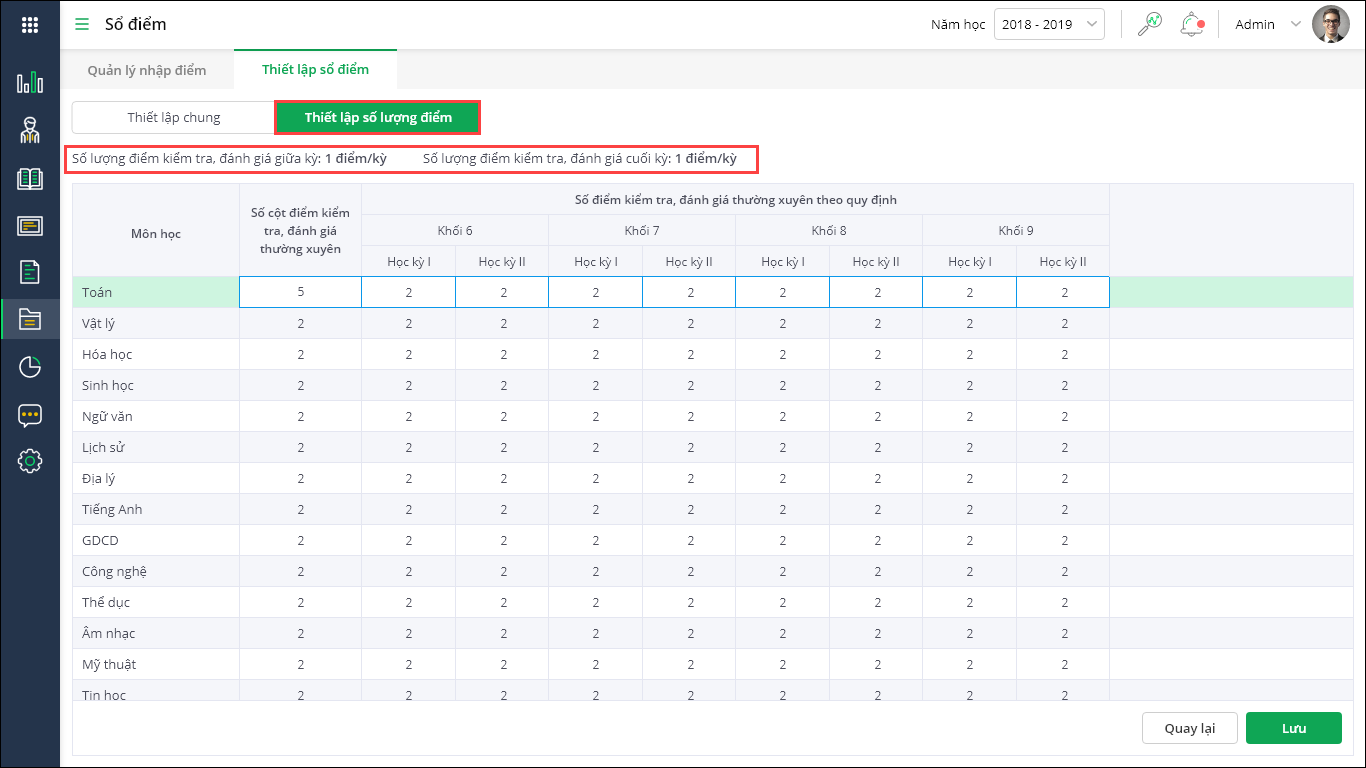
Task: Switch to Thiết lập chung toggle option
Action: click(174, 117)
